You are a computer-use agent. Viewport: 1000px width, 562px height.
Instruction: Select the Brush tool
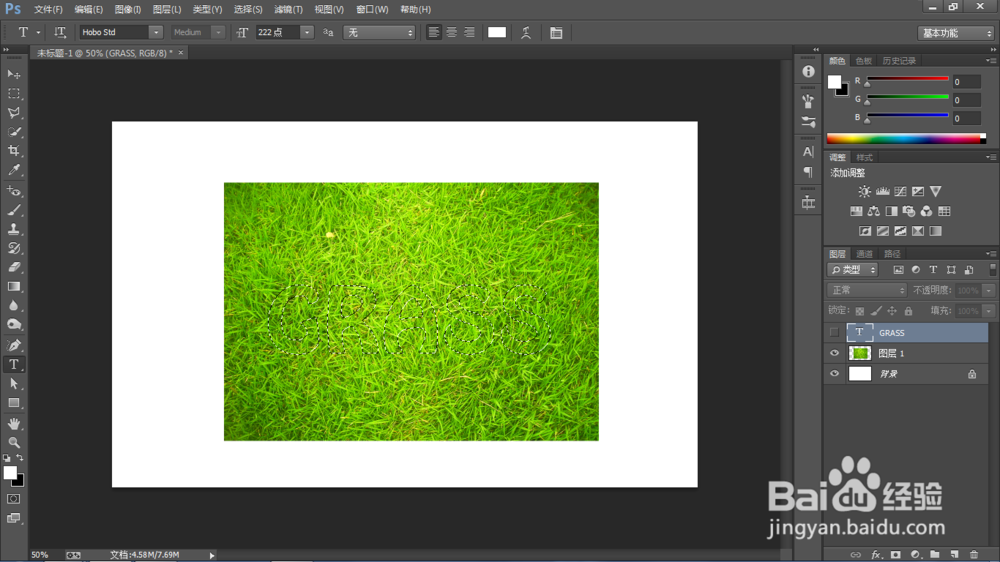tap(13, 210)
